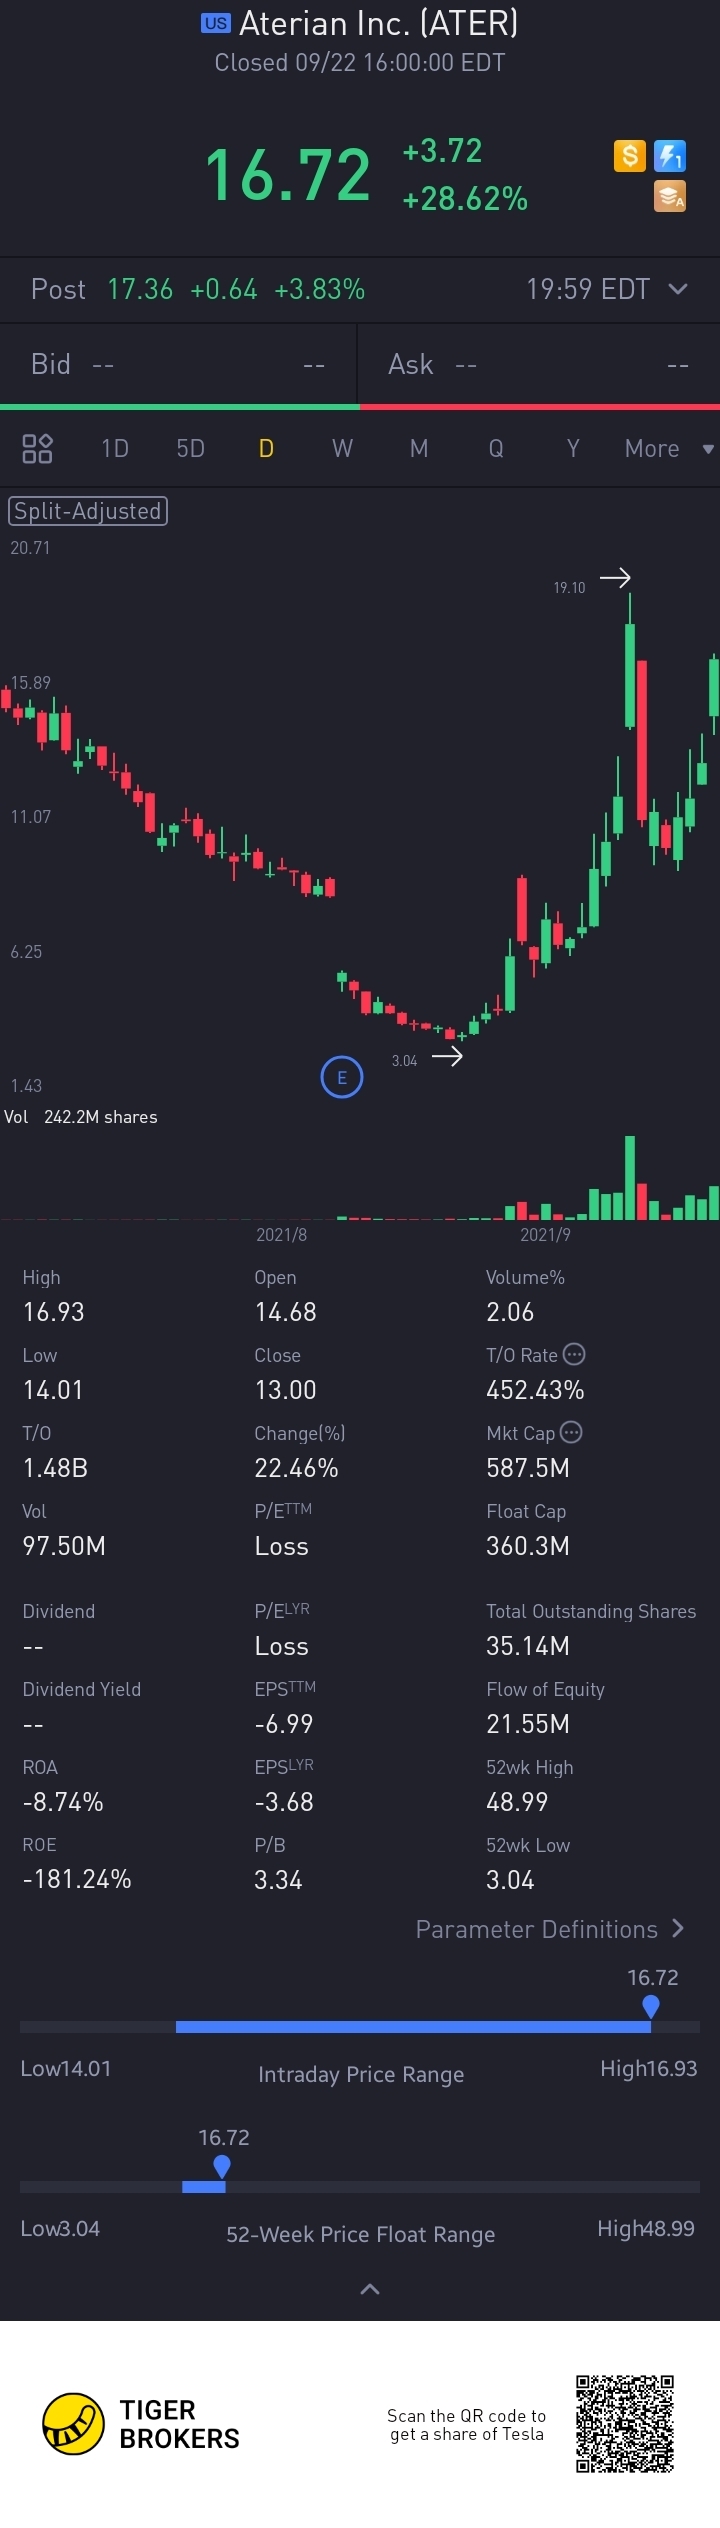Image resolution: width=720 pixels, height=2528 pixels.
Task: Tap the yellow dollar sign icon
Action: [x=629, y=156]
